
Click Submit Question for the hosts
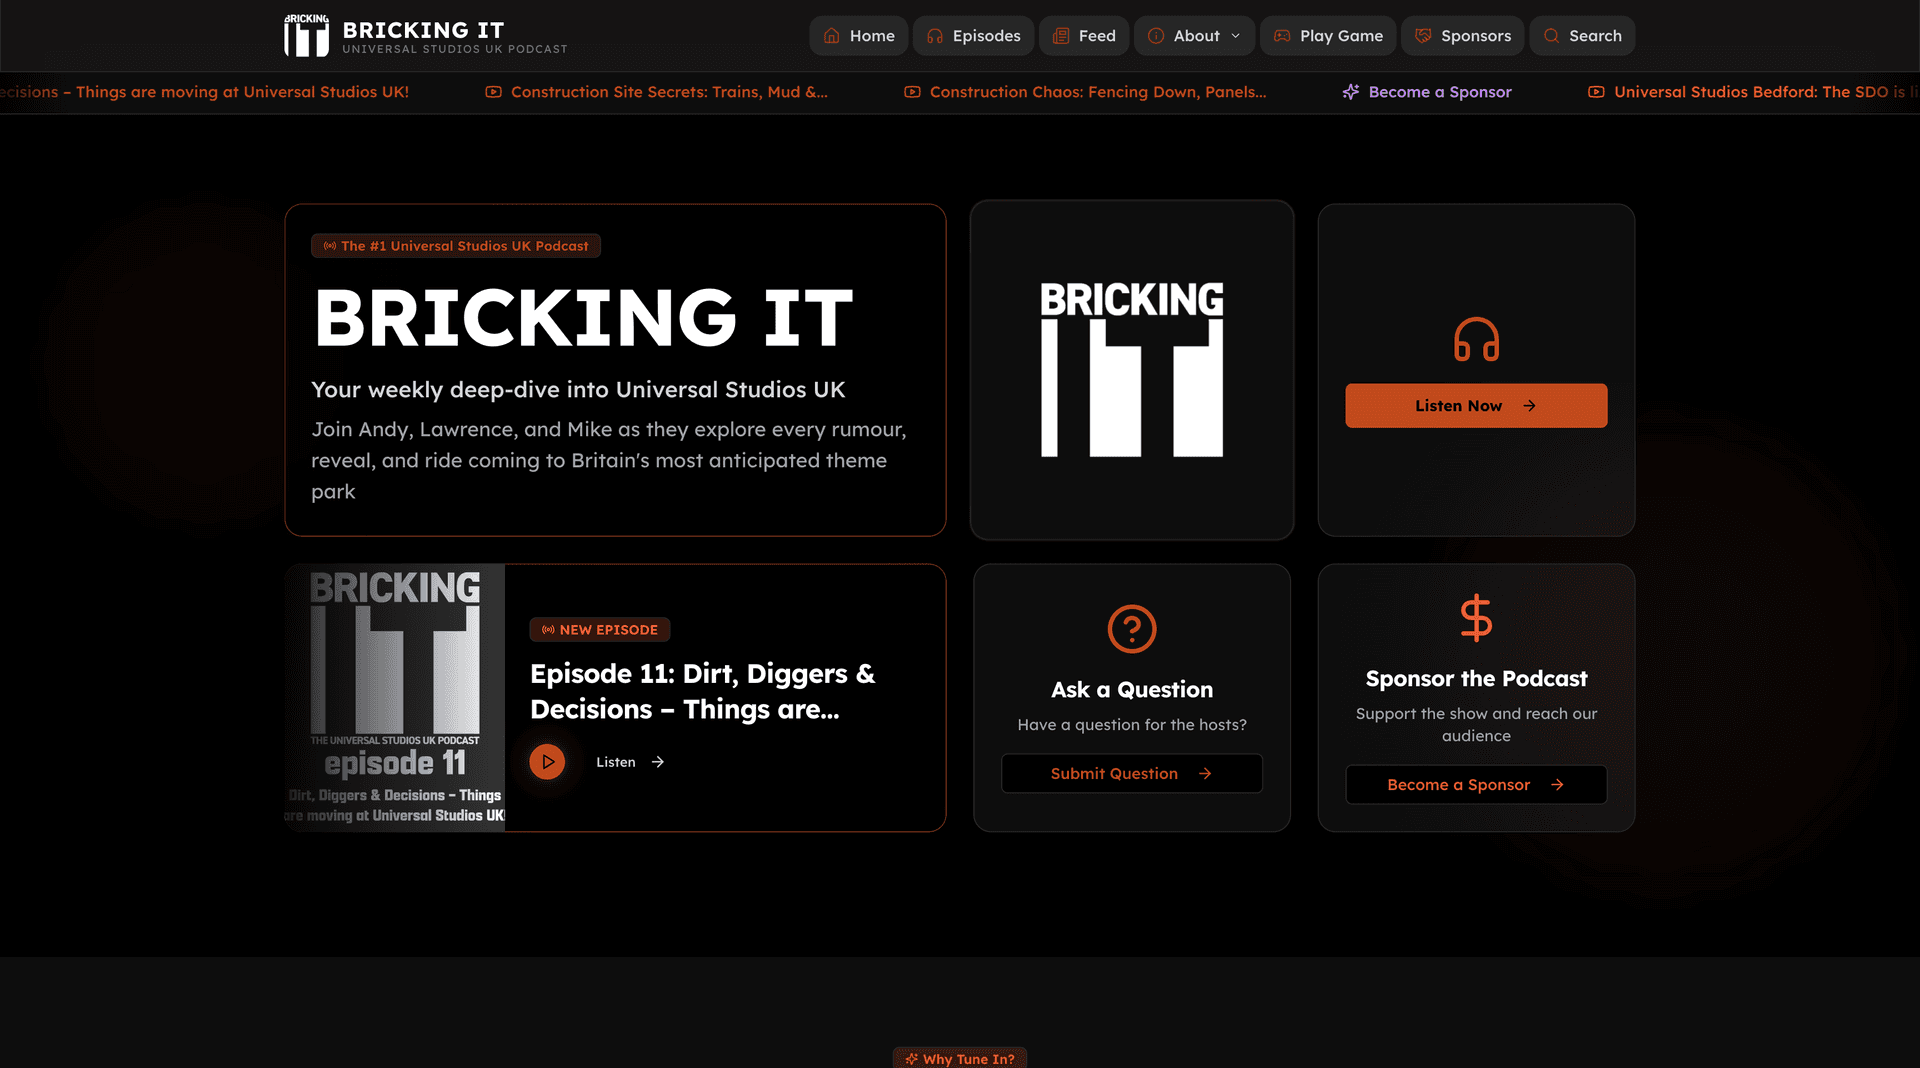pos(1131,773)
